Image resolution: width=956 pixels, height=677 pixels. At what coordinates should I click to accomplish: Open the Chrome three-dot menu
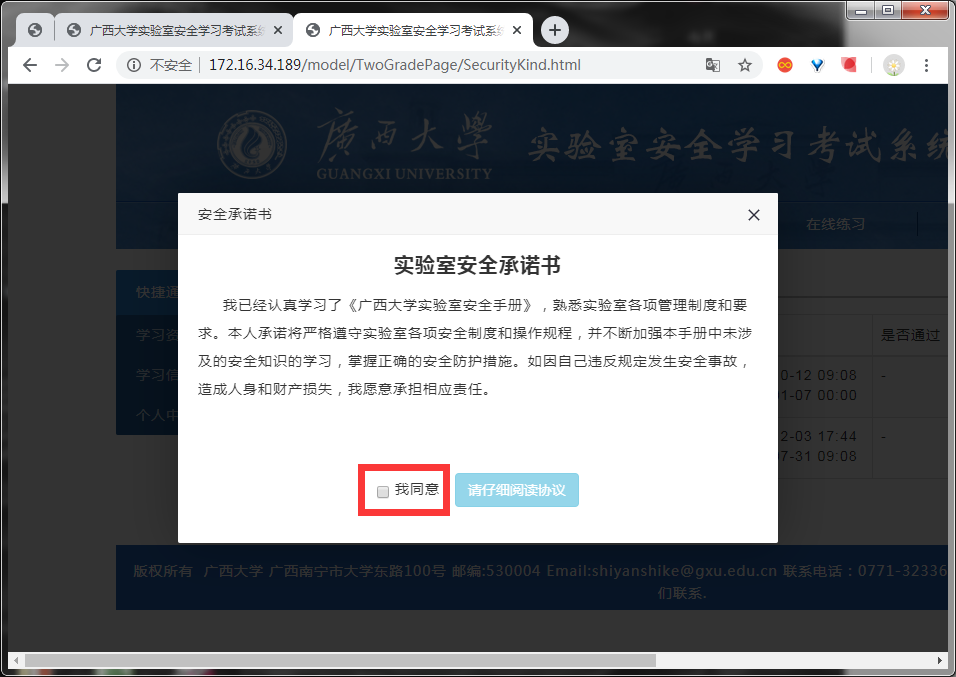pyautogui.click(x=926, y=65)
